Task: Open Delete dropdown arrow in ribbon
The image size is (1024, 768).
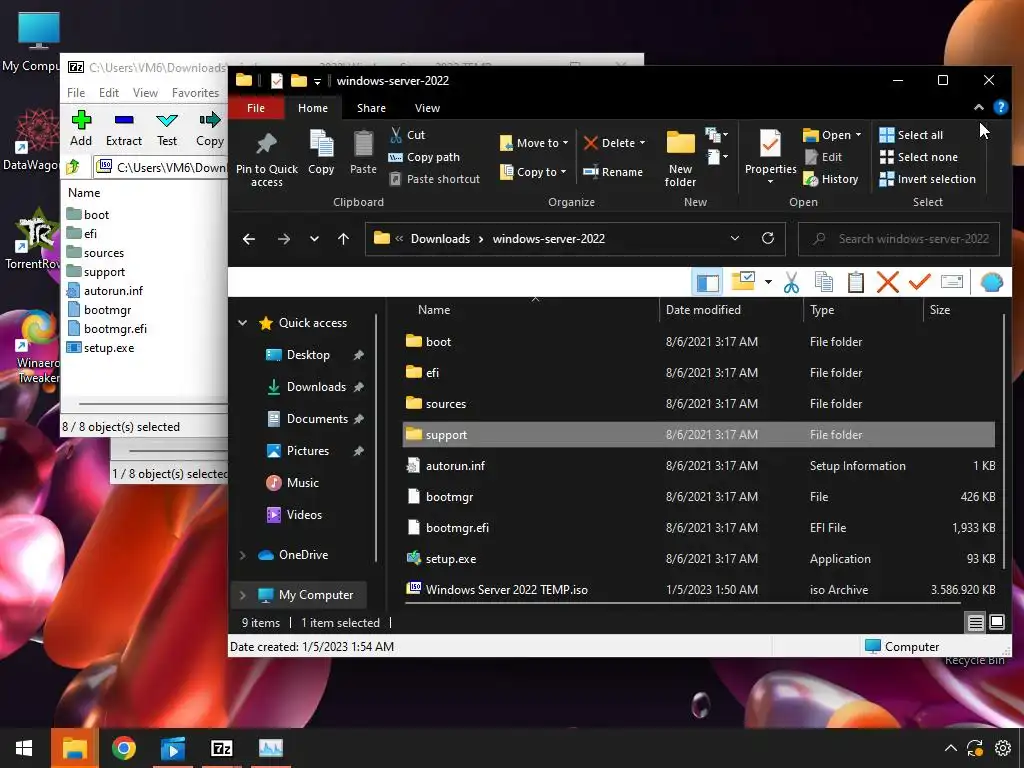Action: click(643, 143)
